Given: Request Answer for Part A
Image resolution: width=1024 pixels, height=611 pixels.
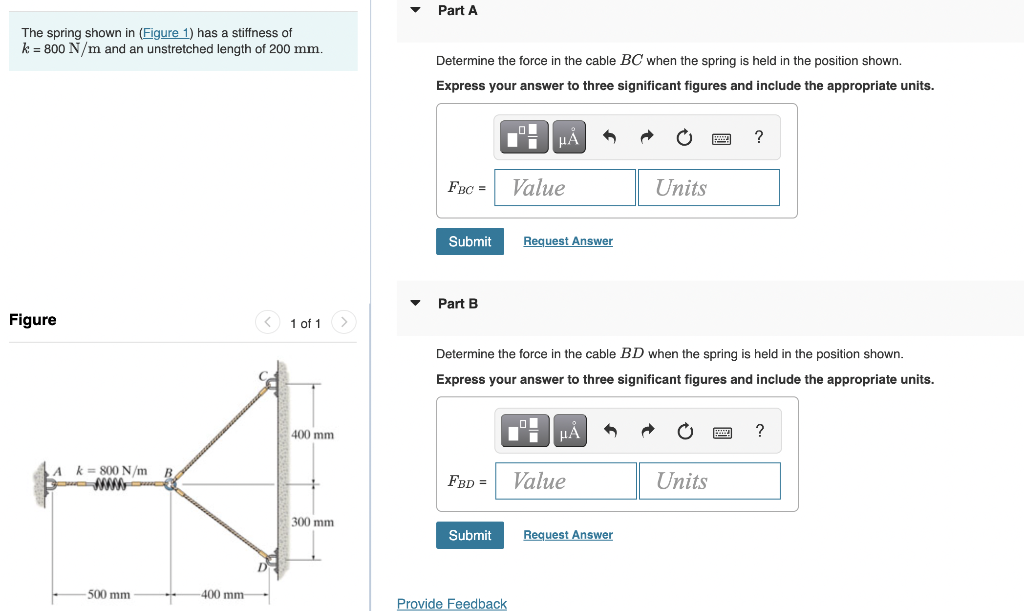Looking at the screenshot, I should [x=567, y=241].
